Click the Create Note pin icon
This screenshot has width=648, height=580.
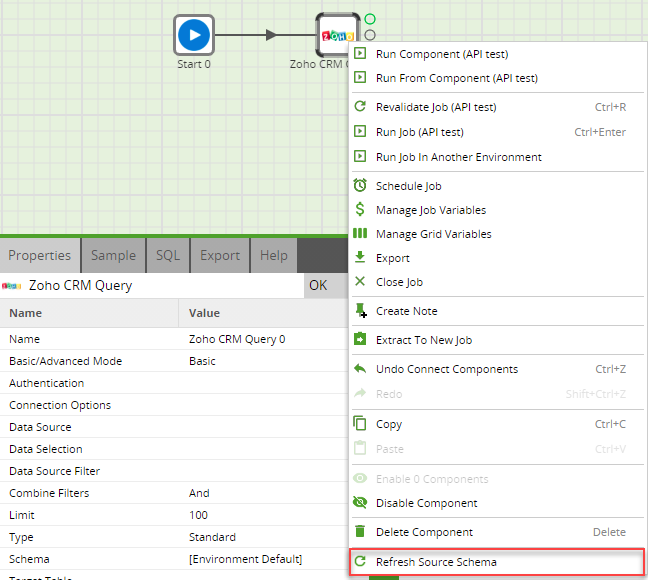(x=360, y=310)
